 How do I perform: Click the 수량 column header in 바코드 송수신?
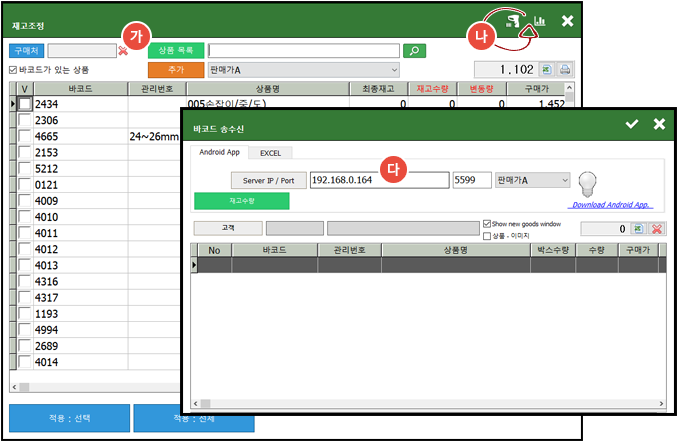point(597,250)
